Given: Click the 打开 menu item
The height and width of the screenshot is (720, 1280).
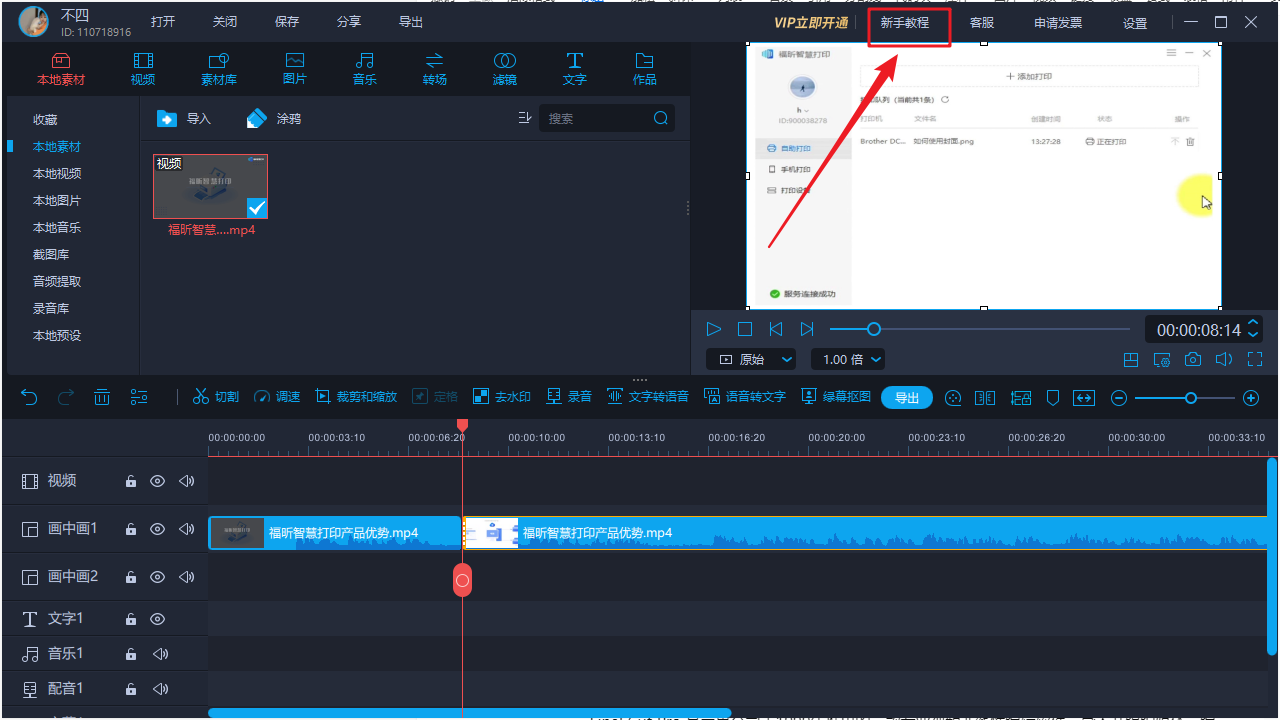Looking at the screenshot, I should 163,22.
